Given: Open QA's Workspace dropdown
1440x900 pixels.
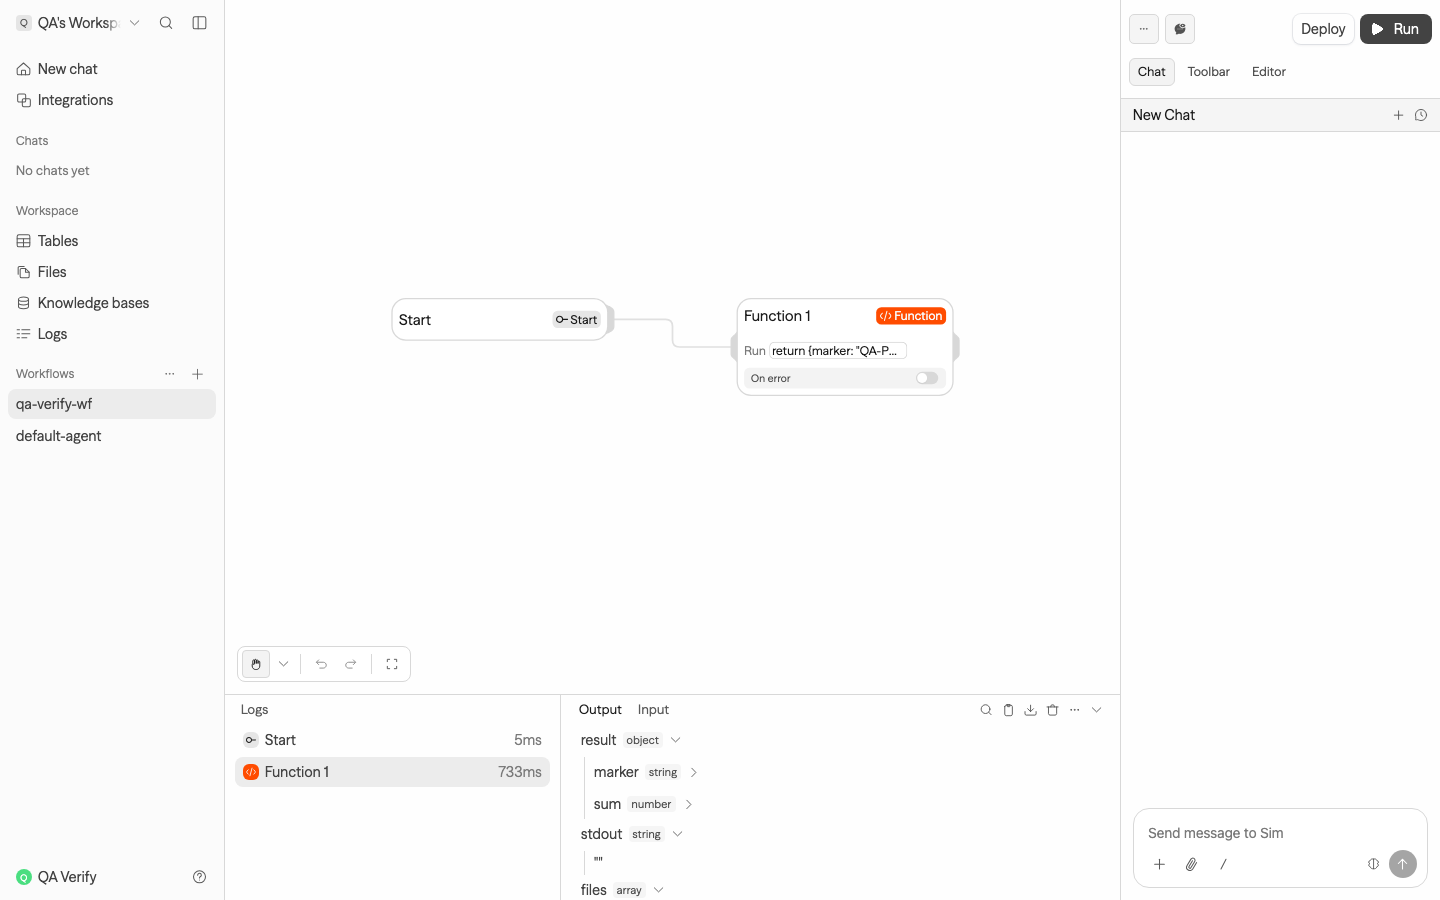Looking at the screenshot, I should (x=77, y=23).
